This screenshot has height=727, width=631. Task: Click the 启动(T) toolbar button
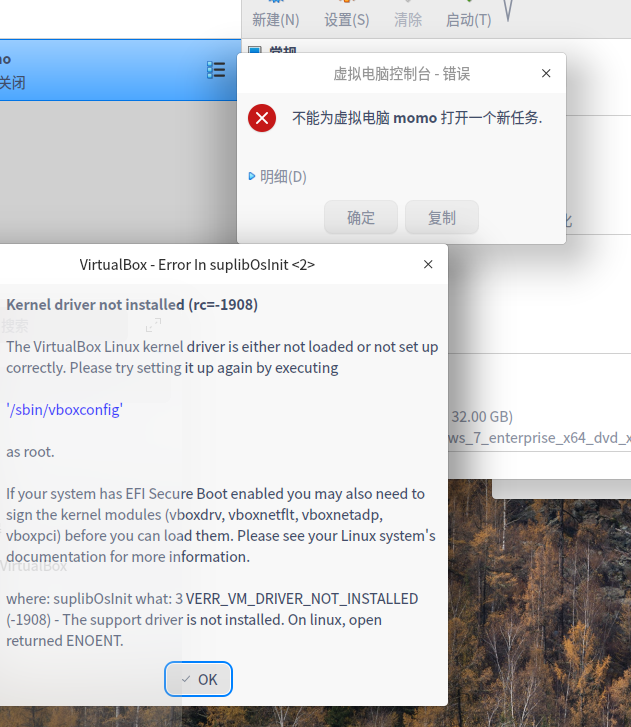click(x=468, y=19)
